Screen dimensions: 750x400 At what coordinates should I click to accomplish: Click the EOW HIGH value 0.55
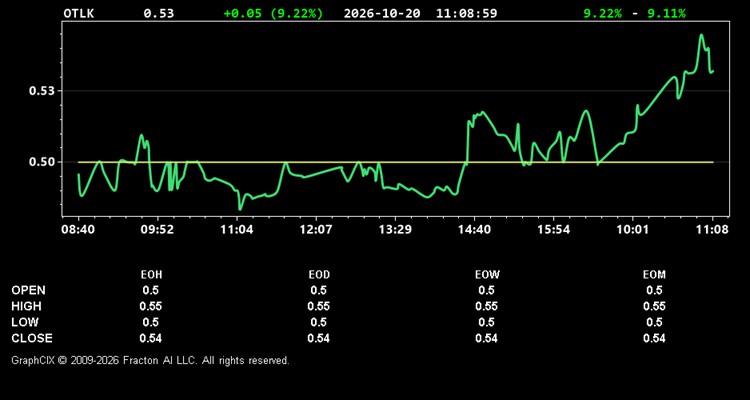click(486, 306)
